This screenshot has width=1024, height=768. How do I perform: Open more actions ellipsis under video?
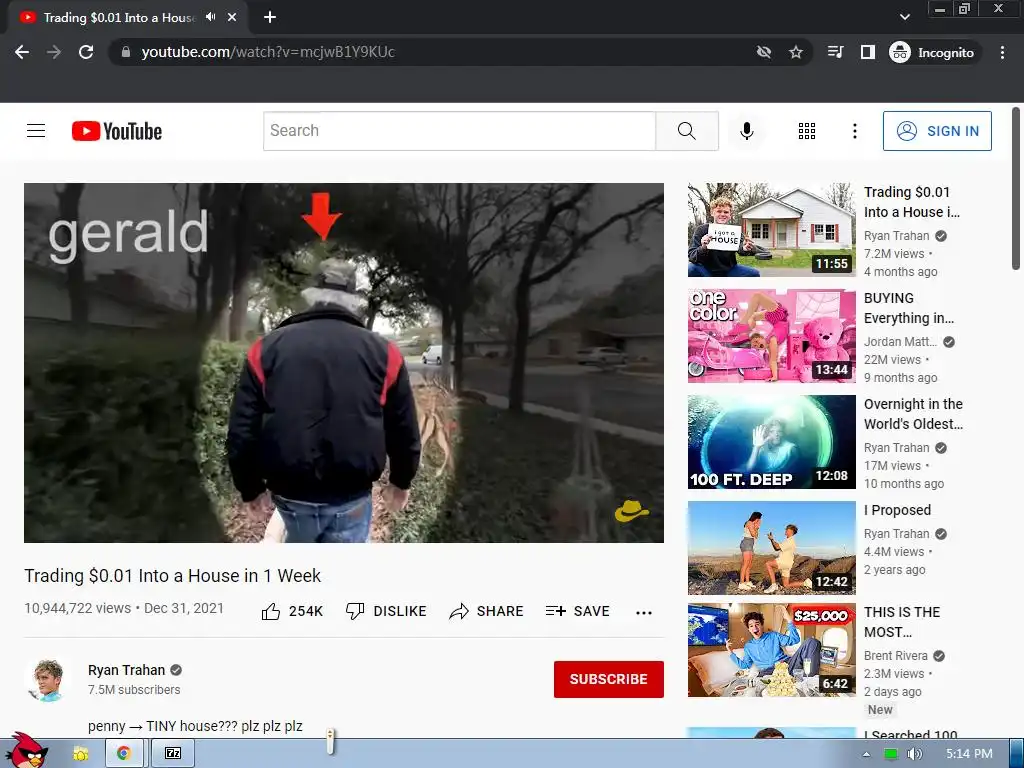click(643, 612)
